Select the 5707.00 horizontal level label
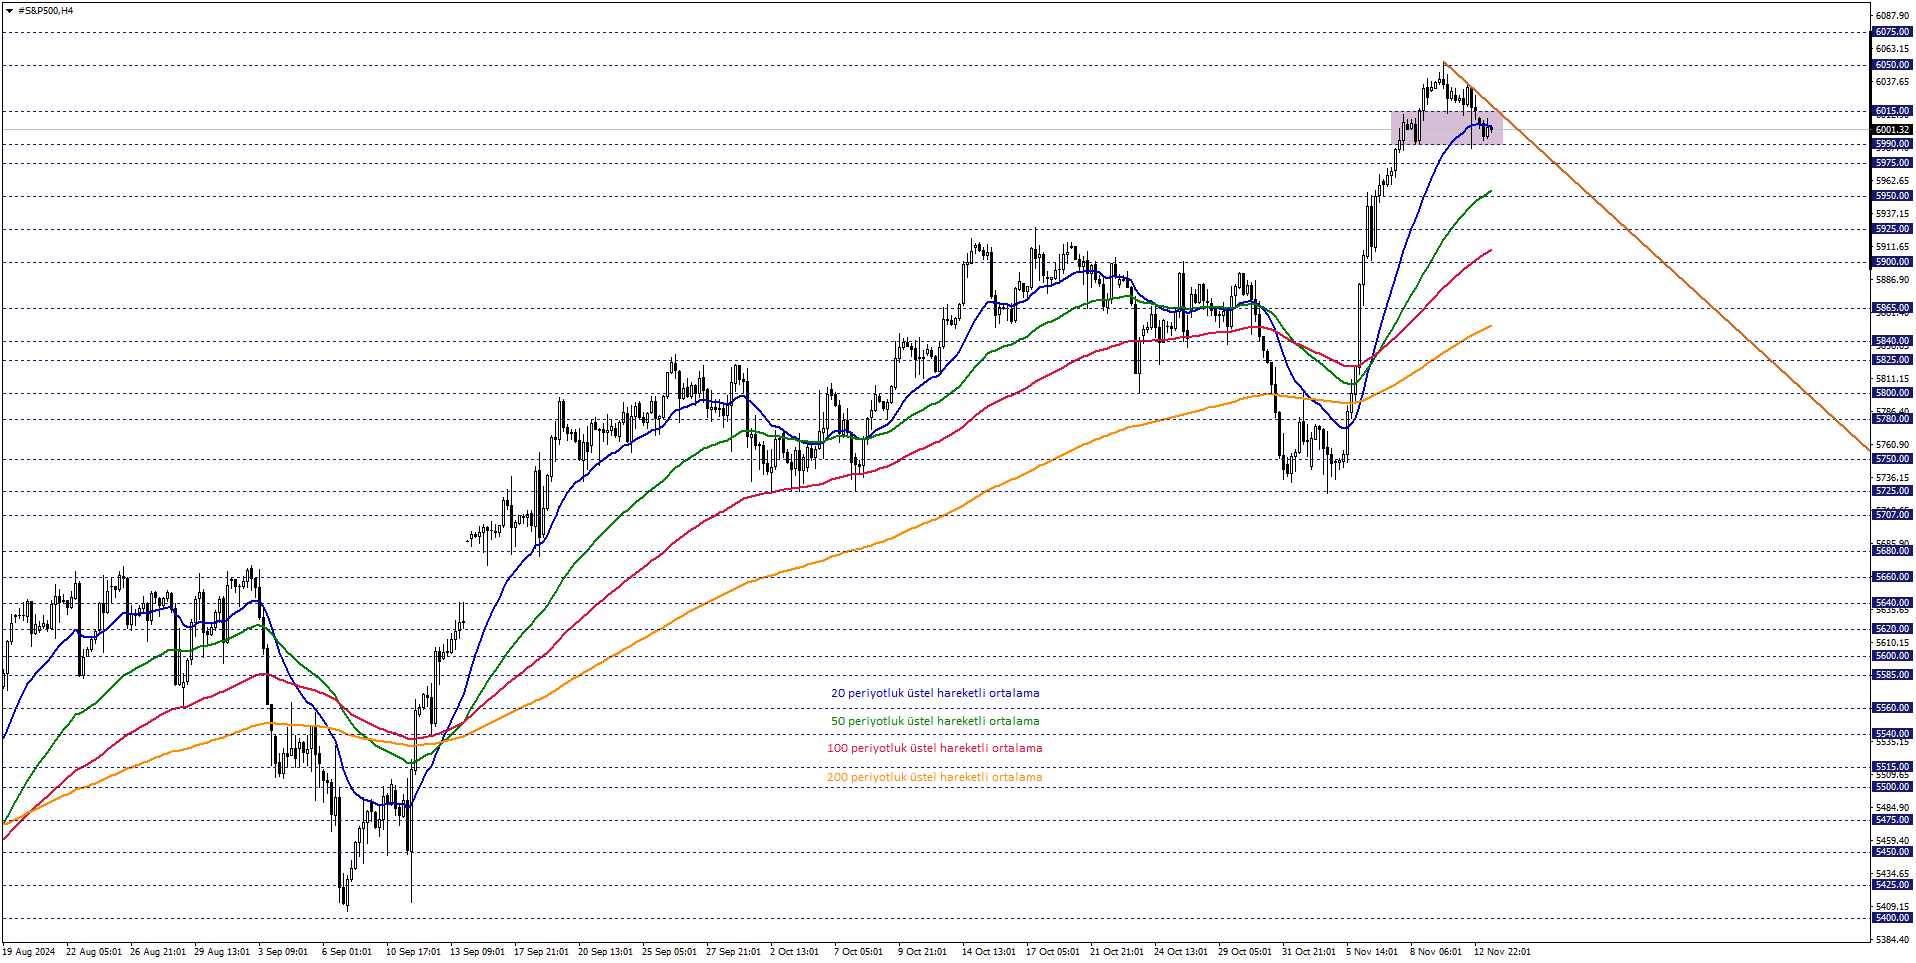The height and width of the screenshot is (963, 1916). (x=1892, y=515)
